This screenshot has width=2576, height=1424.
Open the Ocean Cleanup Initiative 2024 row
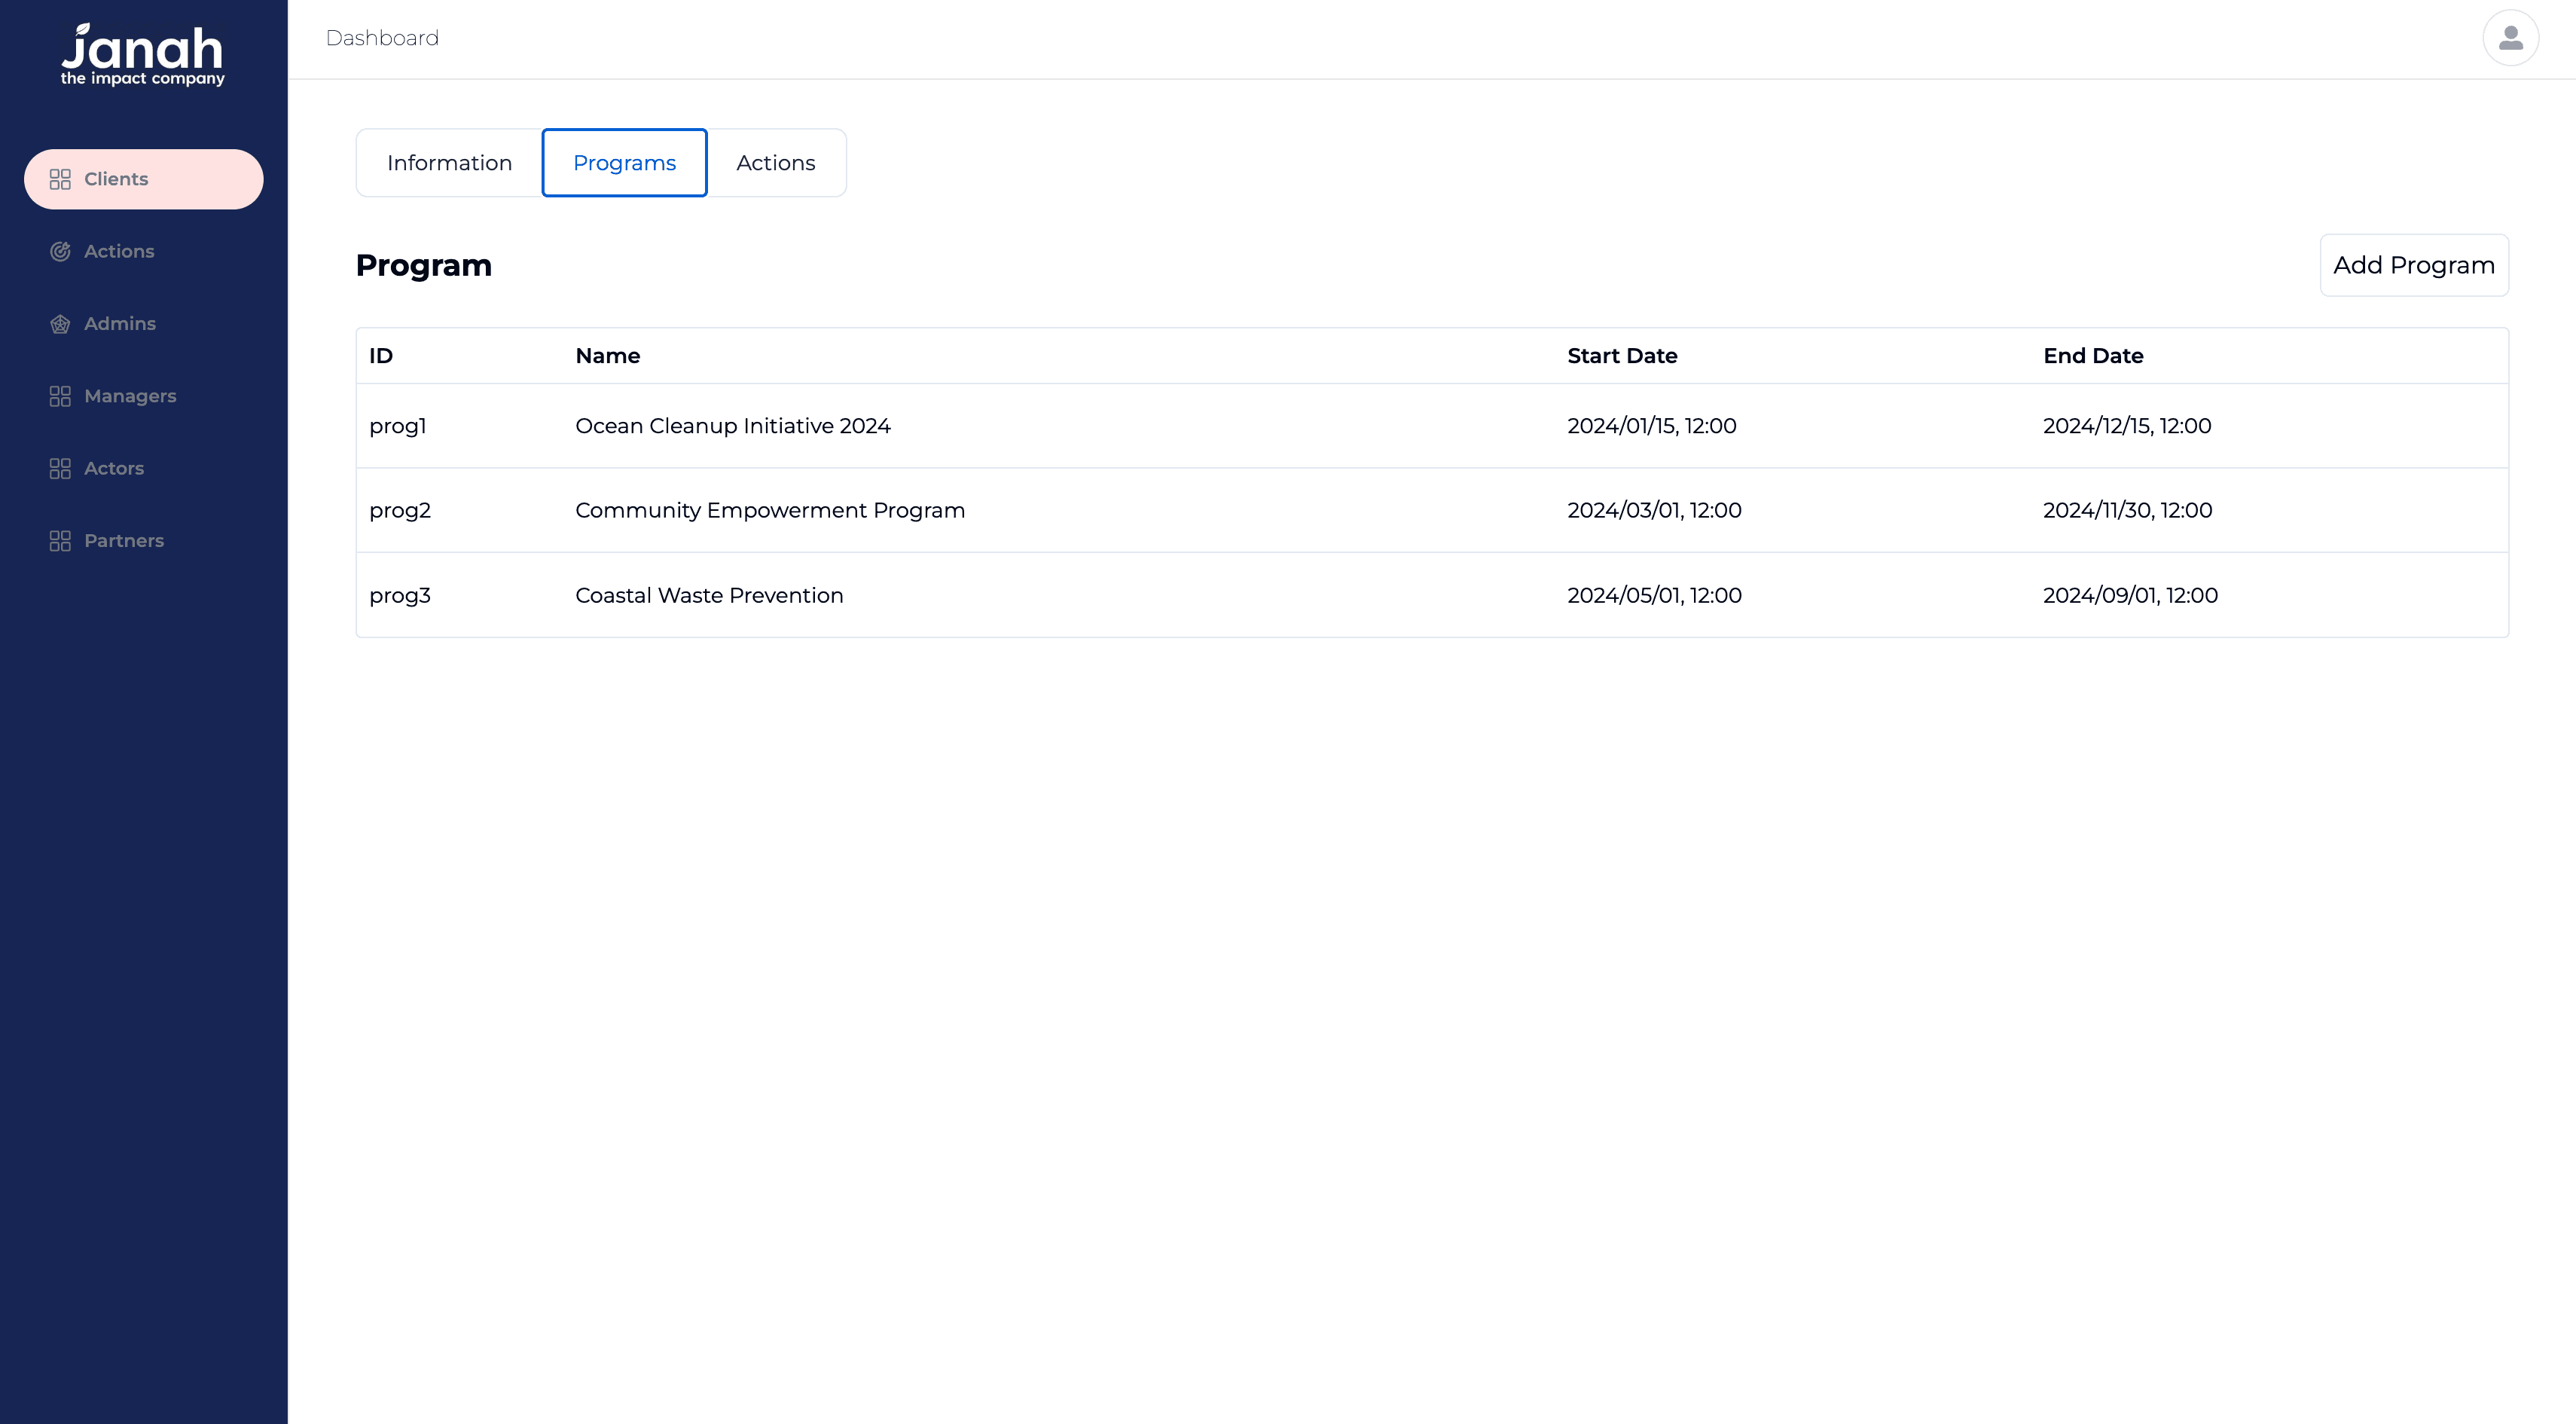coord(732,426)
